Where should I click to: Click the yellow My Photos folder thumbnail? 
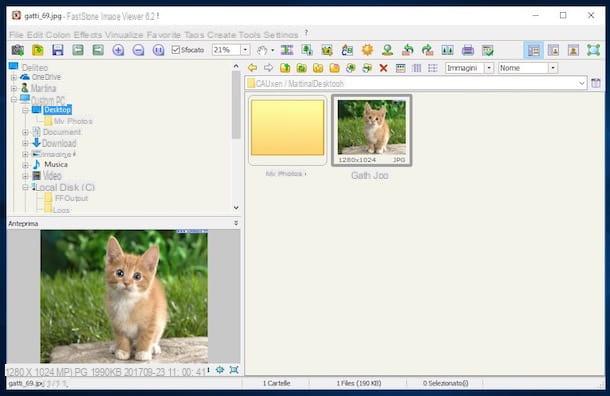tap(287, 130)
